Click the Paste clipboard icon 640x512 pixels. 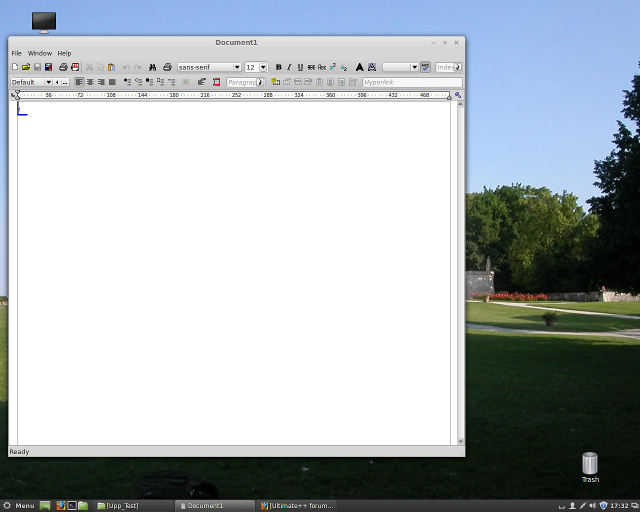click(111, 67)
